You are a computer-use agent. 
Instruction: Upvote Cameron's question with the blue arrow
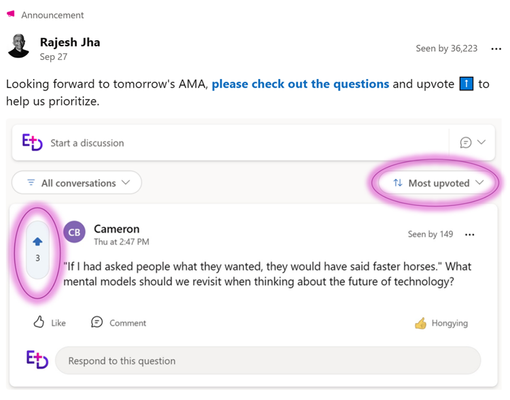pos(37,242)
